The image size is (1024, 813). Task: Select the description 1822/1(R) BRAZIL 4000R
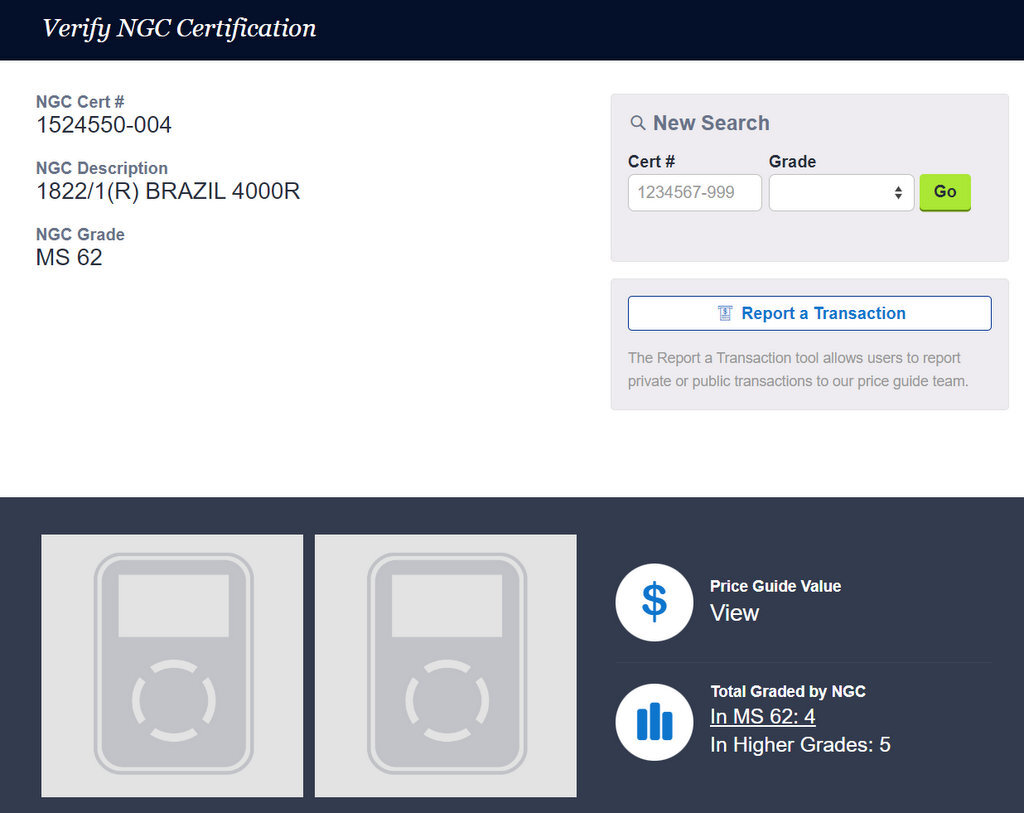(168, 191)
